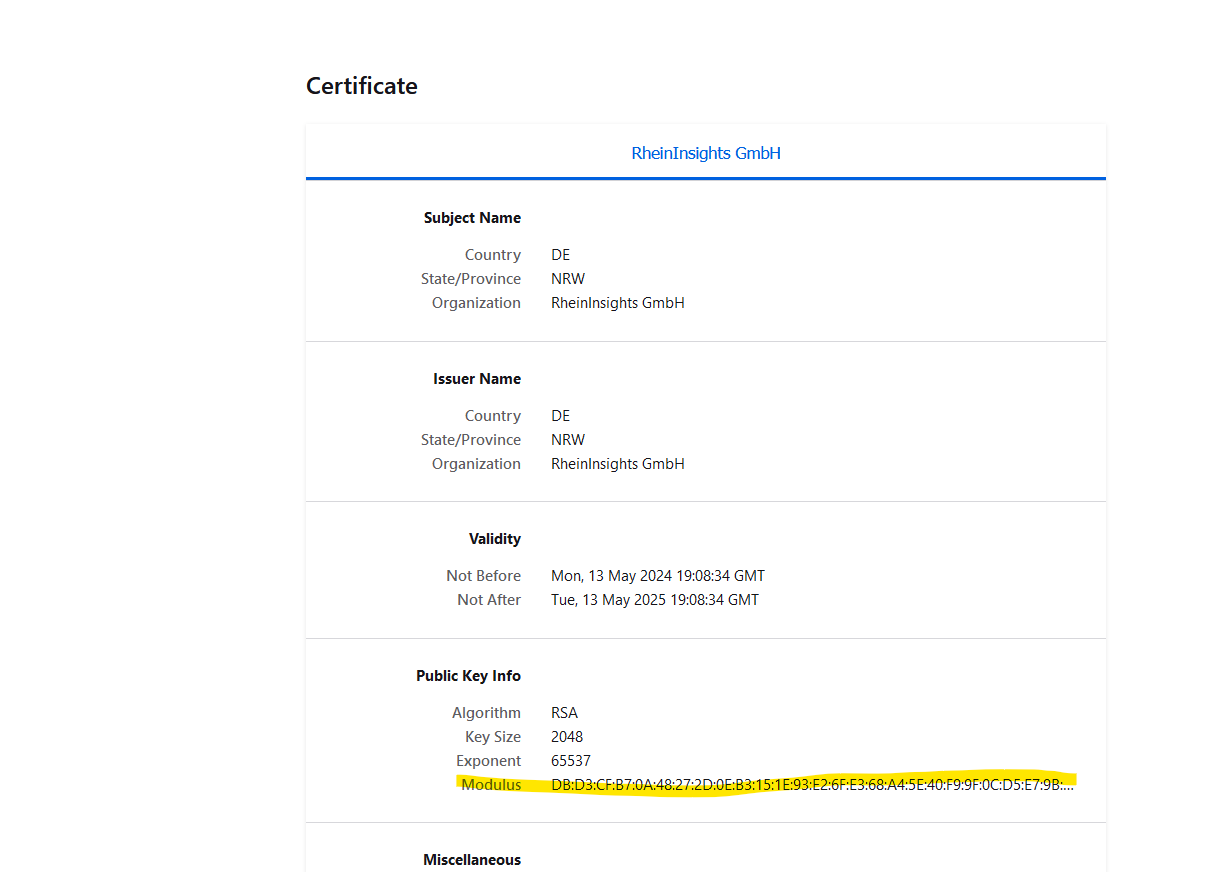The width and height of the screenshot is (1210, 872).
Task: Click Subject Name organization RheinInsights GmbH
Action: 617,303
